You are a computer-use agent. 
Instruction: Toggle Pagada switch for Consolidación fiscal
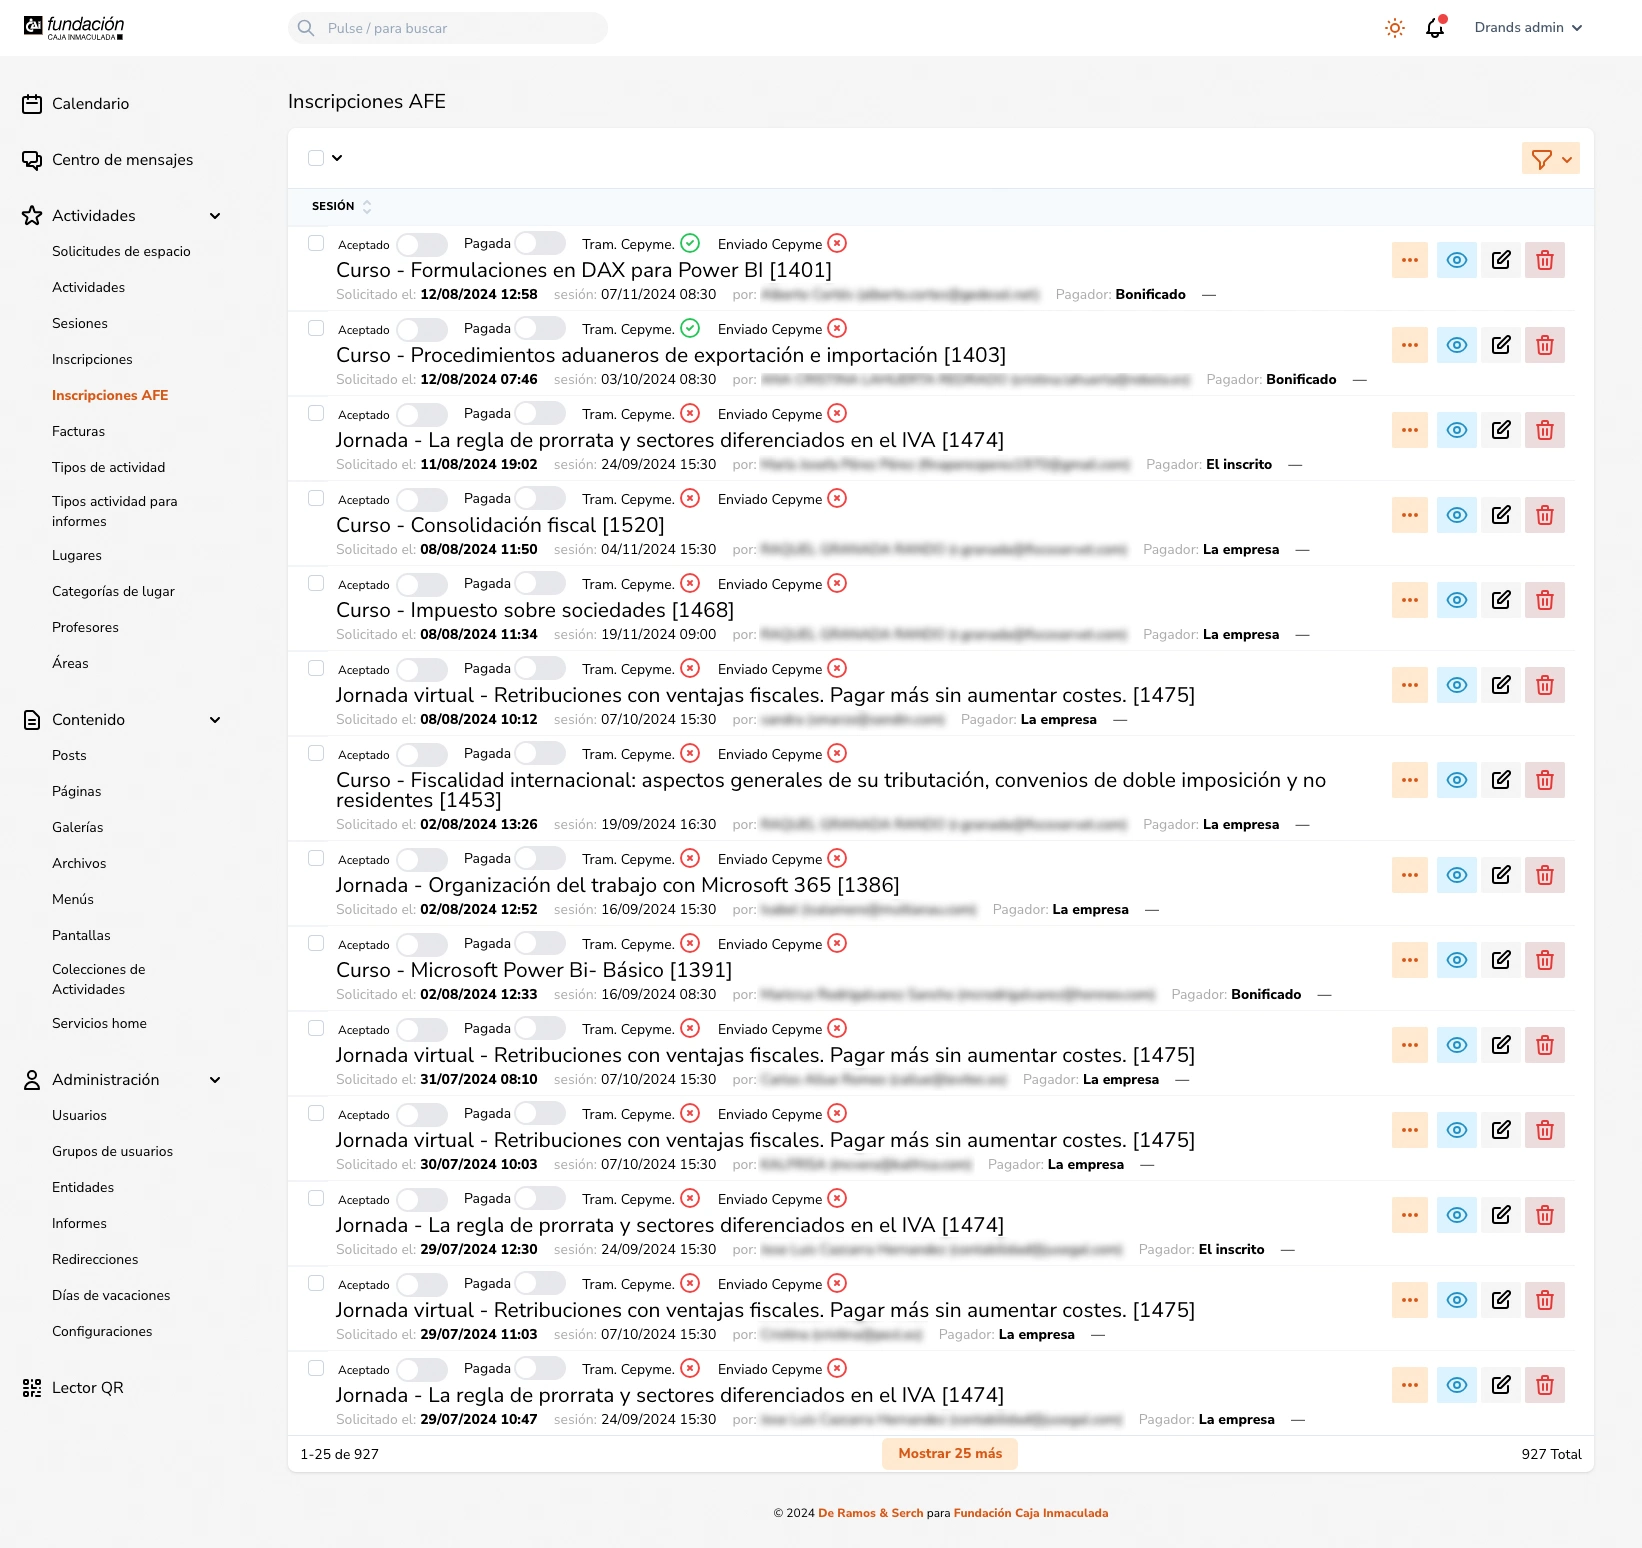click(x=540, y=498)
